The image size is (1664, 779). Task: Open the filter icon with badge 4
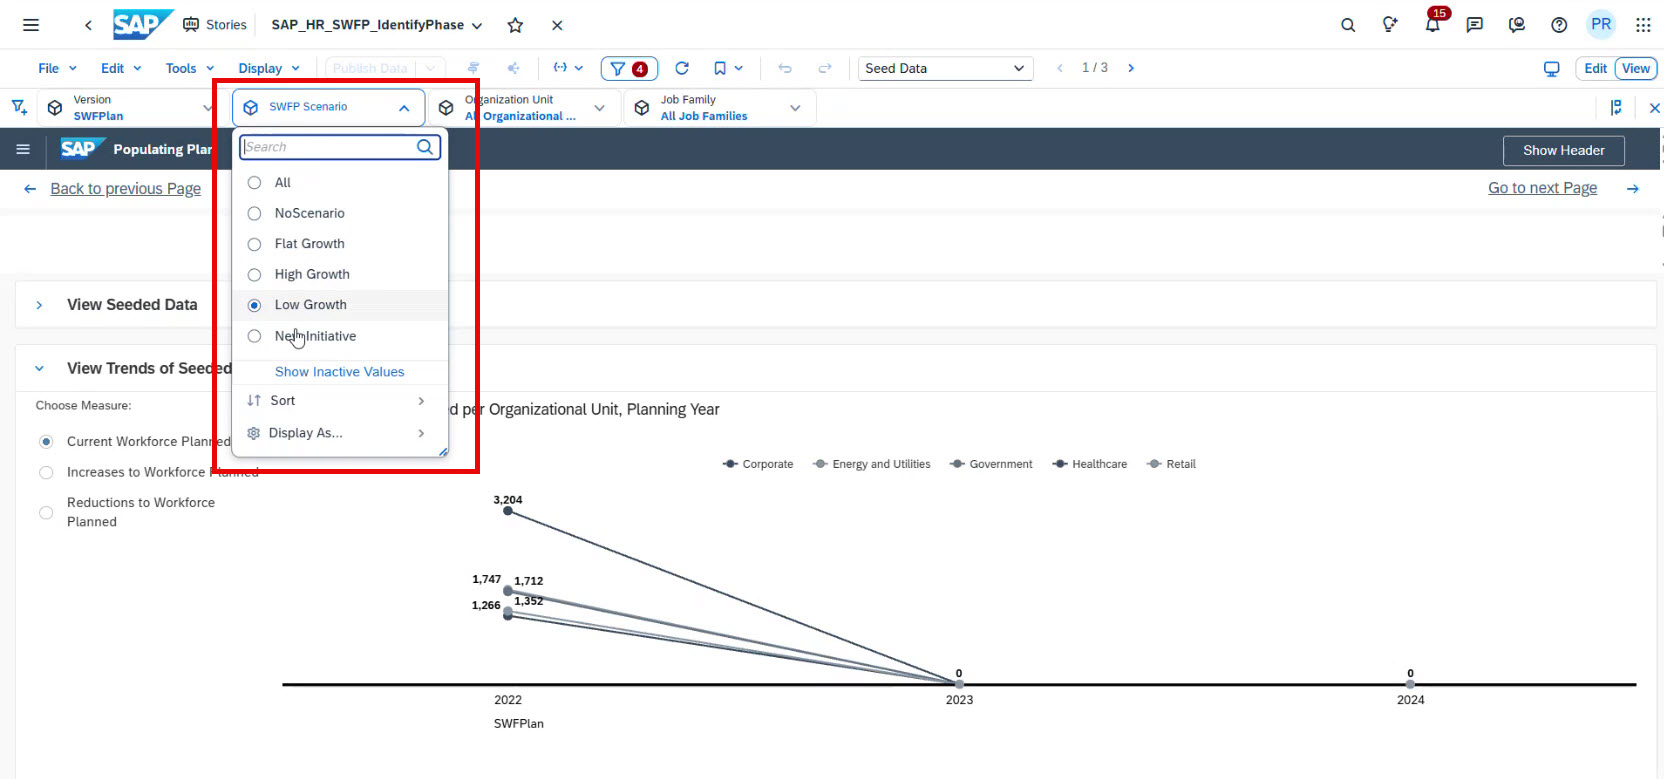tap(628, 68)
